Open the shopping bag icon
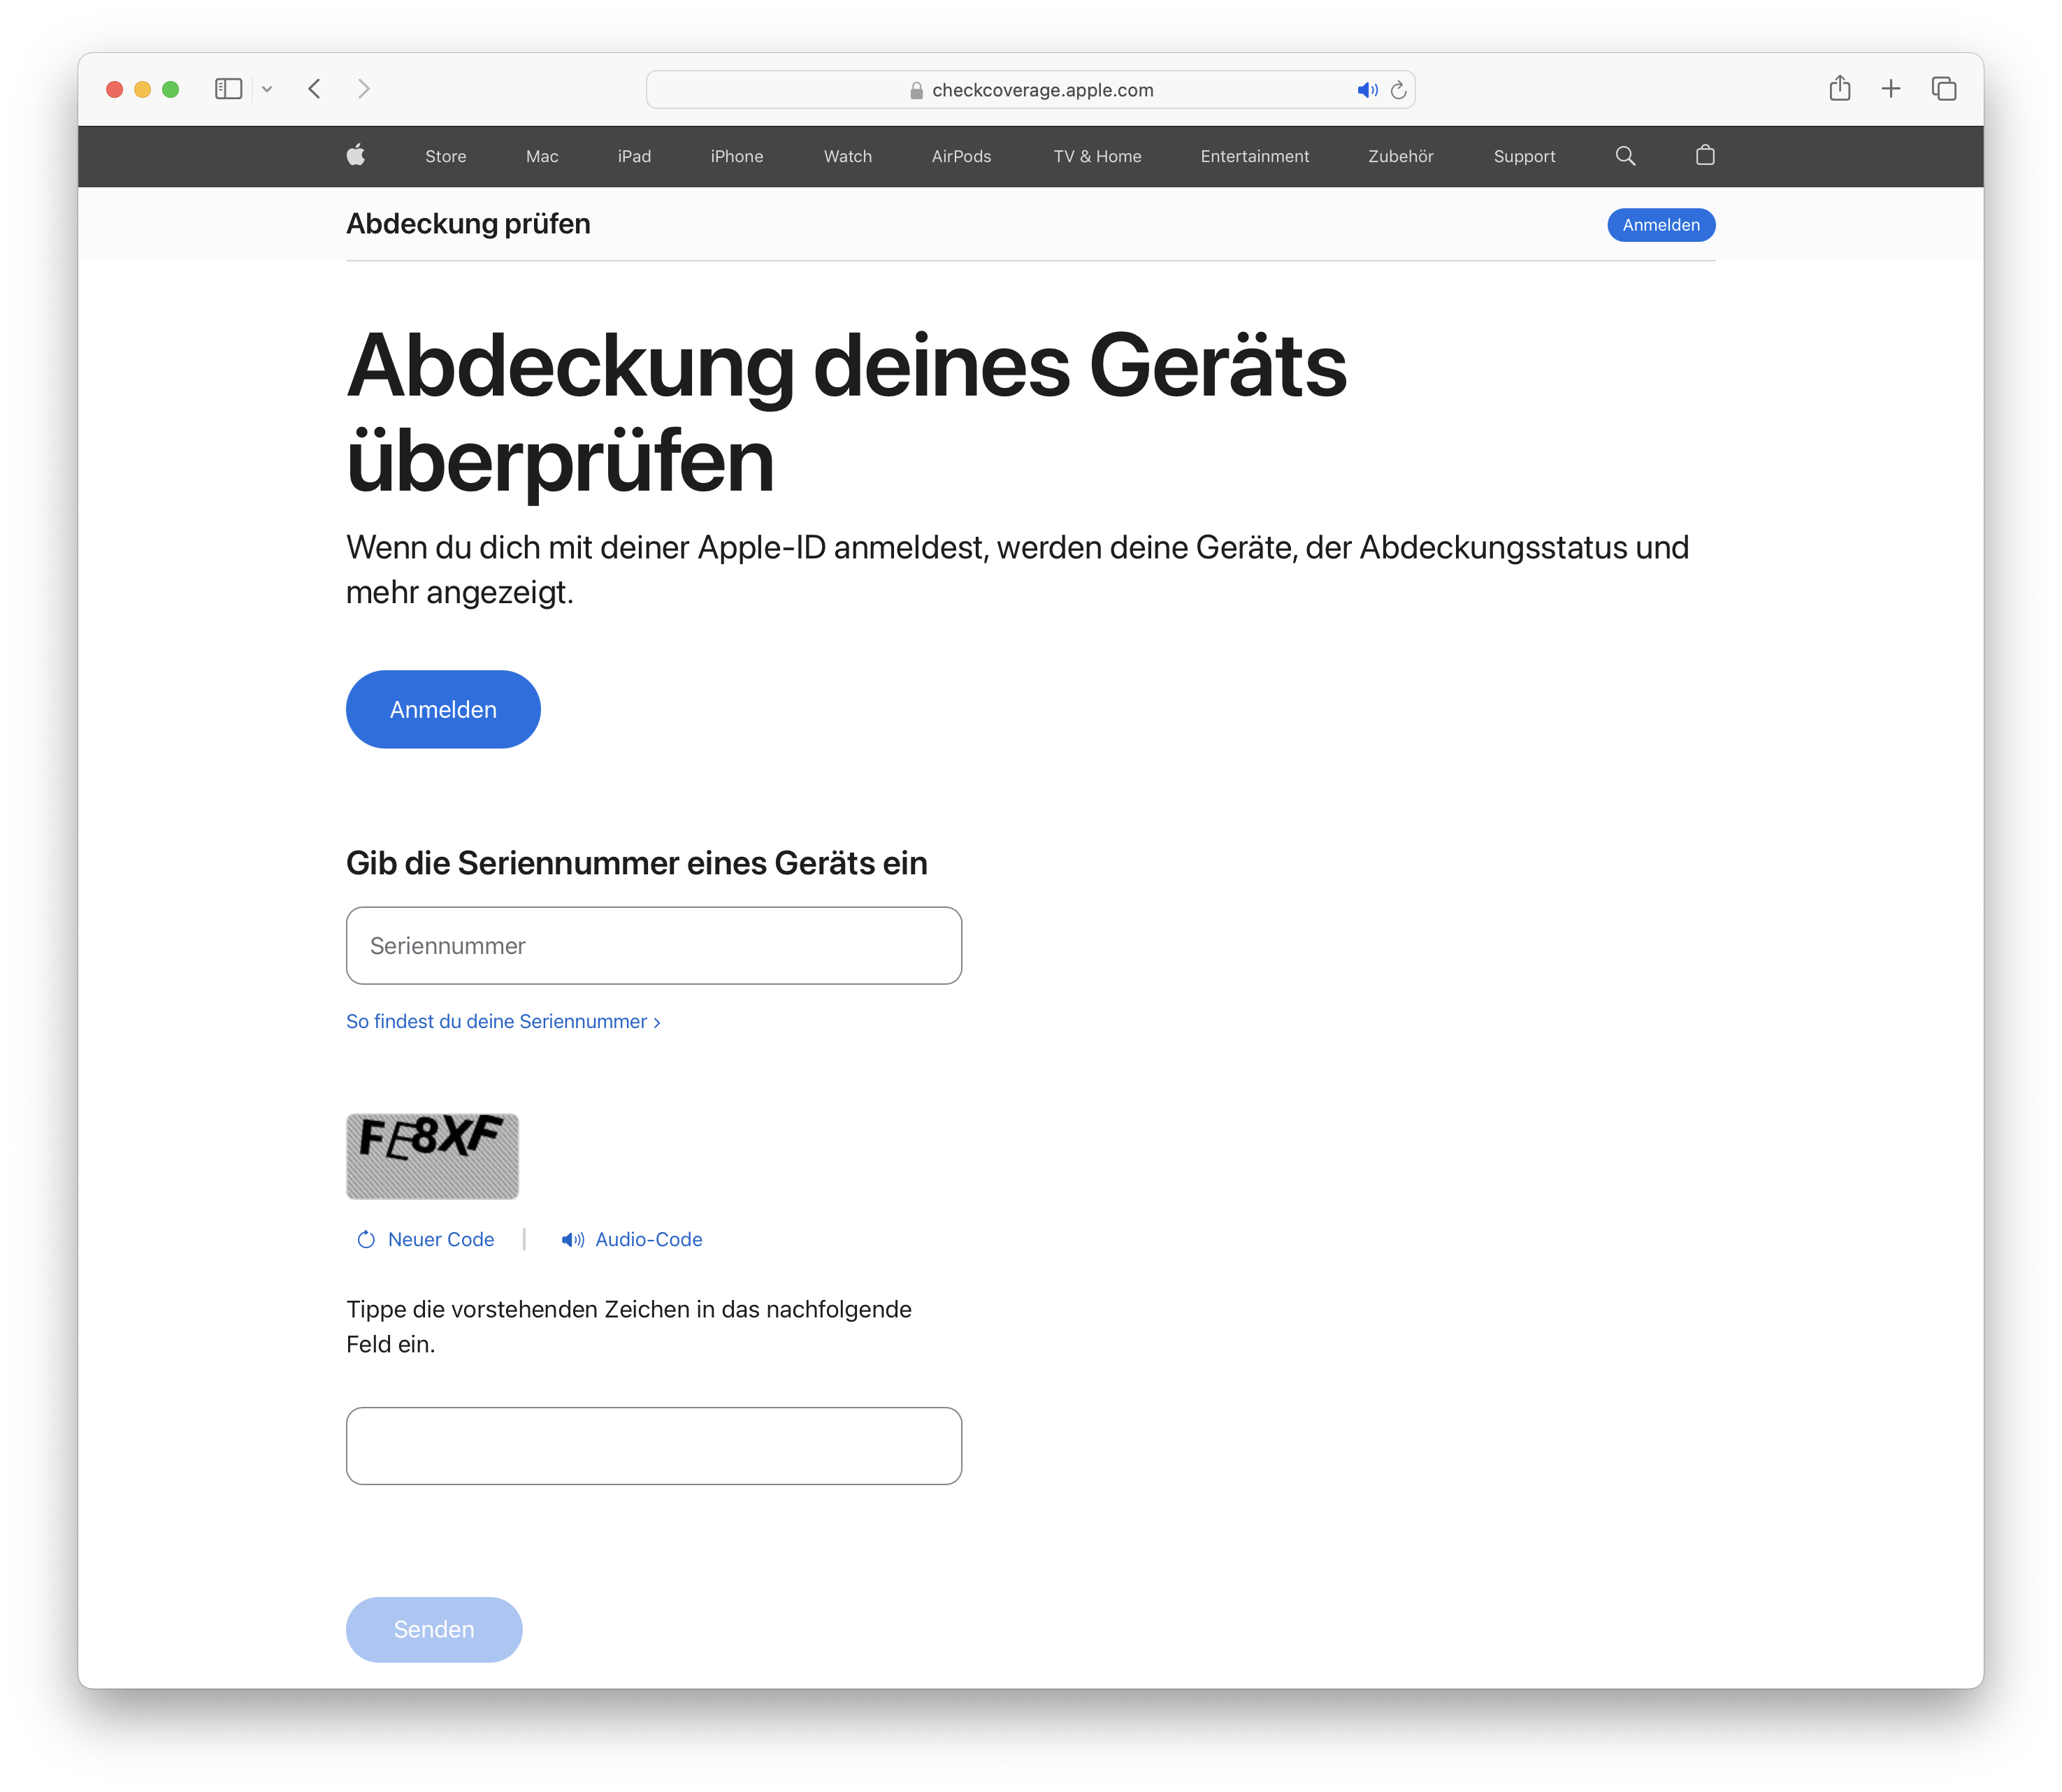Image resolution: width=2062 pixels, height=1792 pixels. (1705, 155)
